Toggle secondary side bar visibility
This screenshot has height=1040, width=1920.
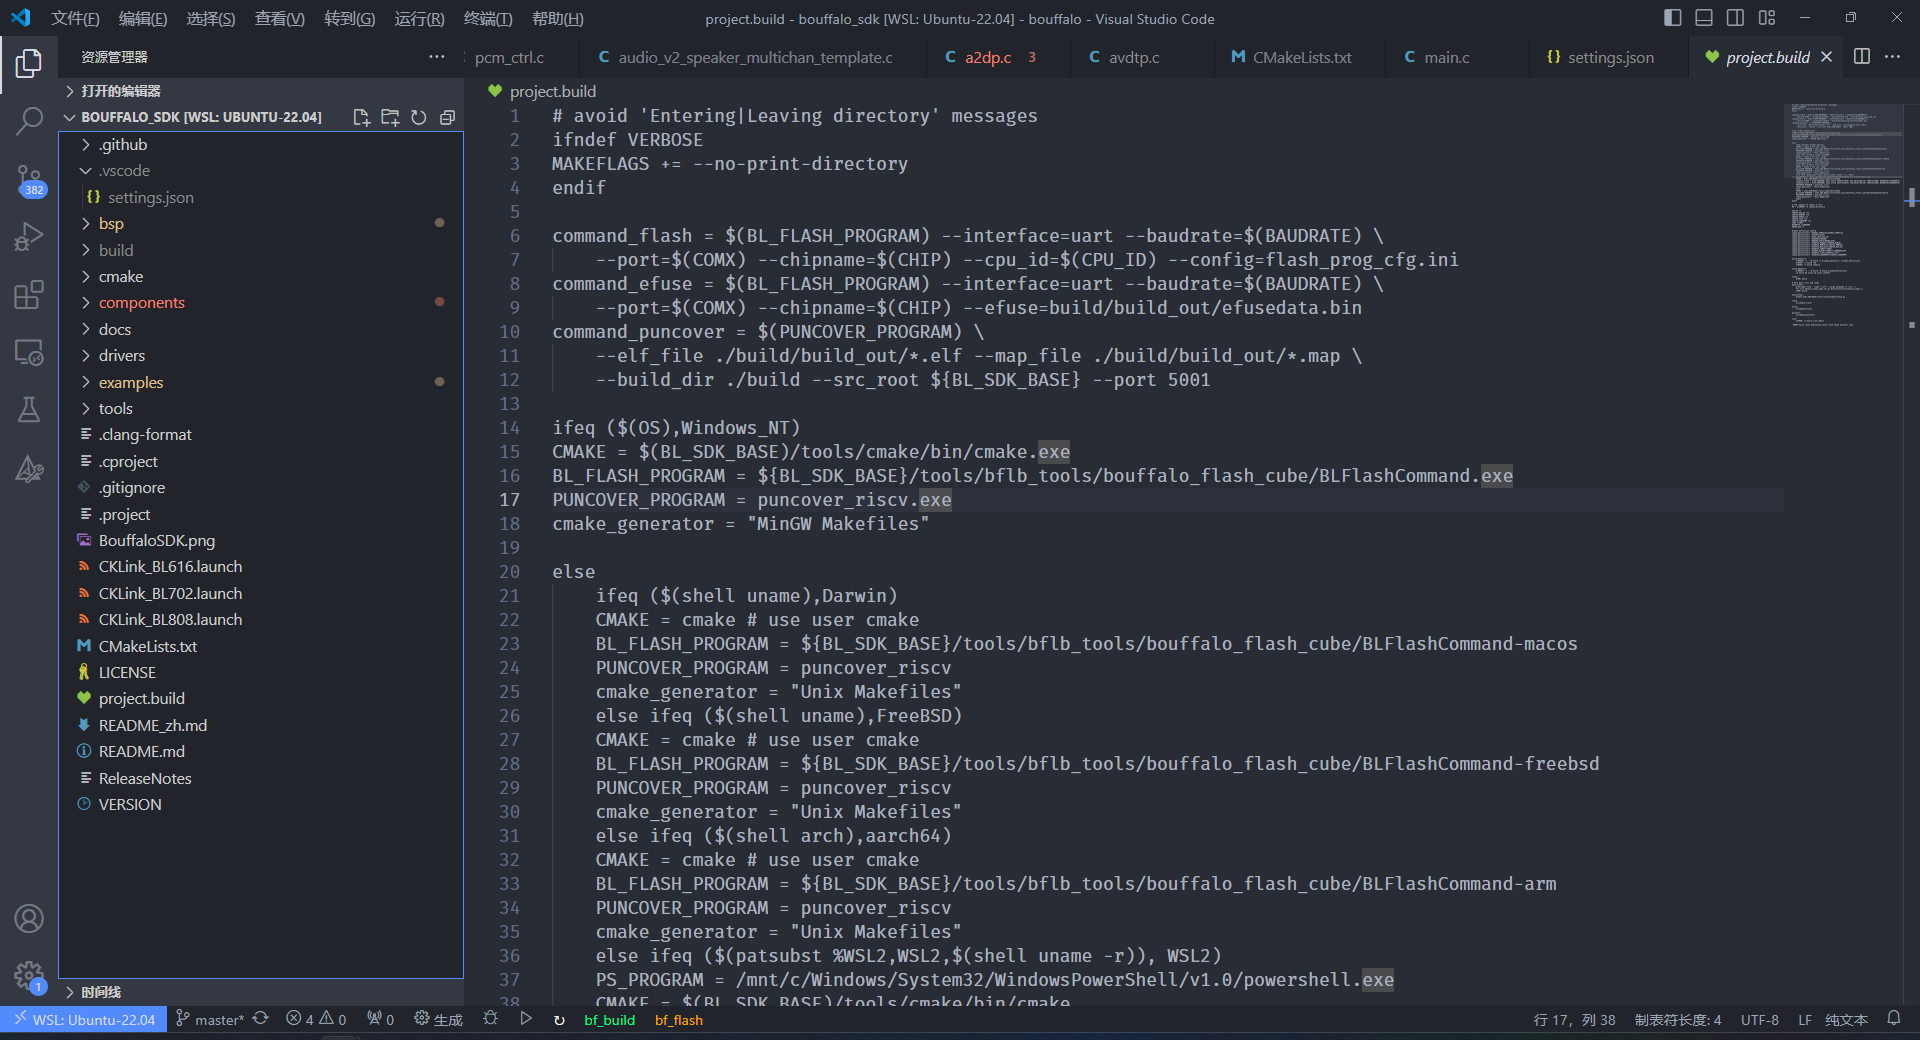pyautogui.click(x=1735, y=18)
